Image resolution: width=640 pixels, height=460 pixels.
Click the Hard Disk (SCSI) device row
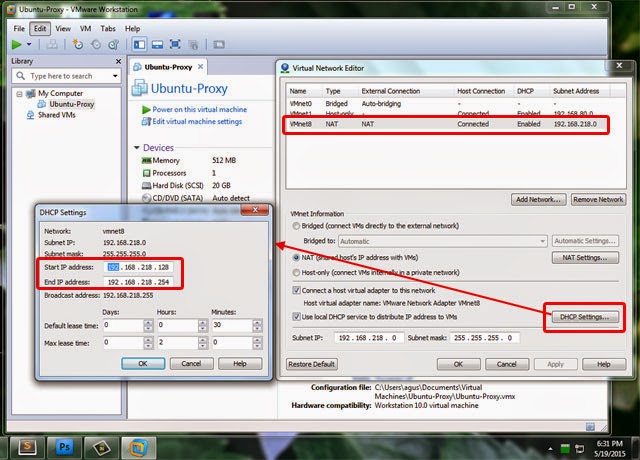(186, 186)
